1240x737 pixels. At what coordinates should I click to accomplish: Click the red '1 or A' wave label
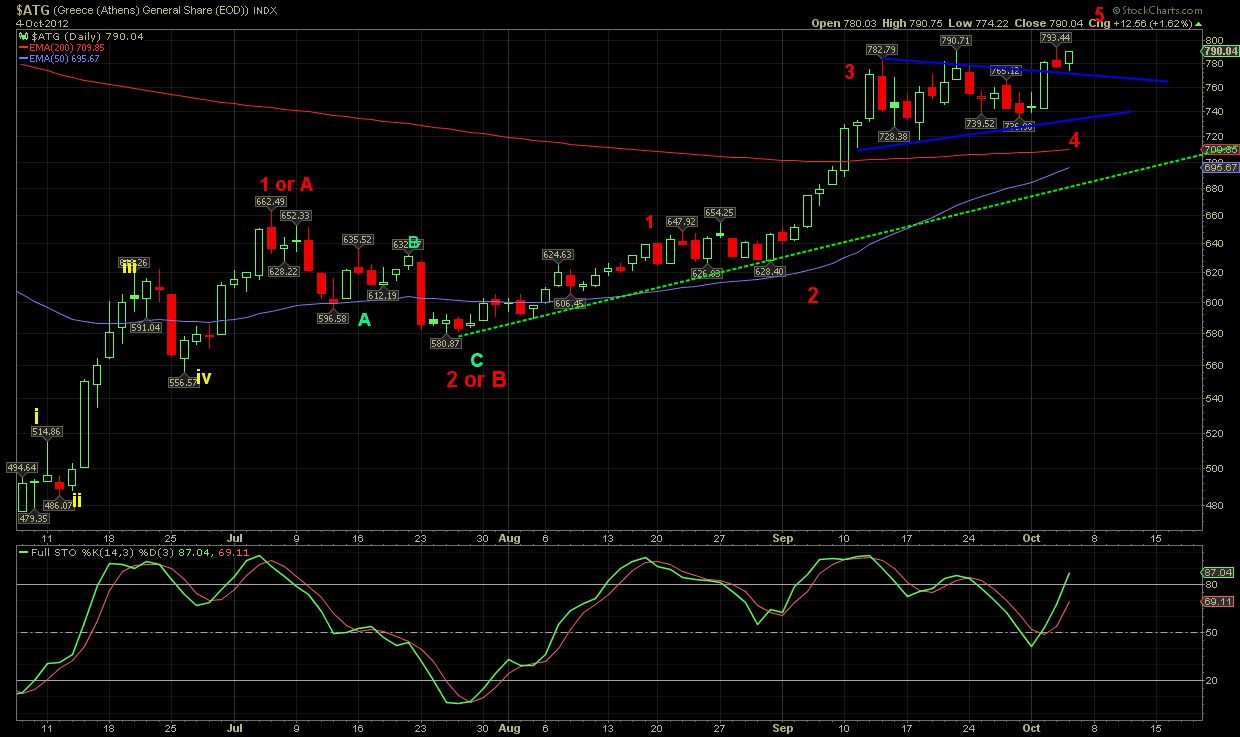pyautogui.click(x=286, y=184)
